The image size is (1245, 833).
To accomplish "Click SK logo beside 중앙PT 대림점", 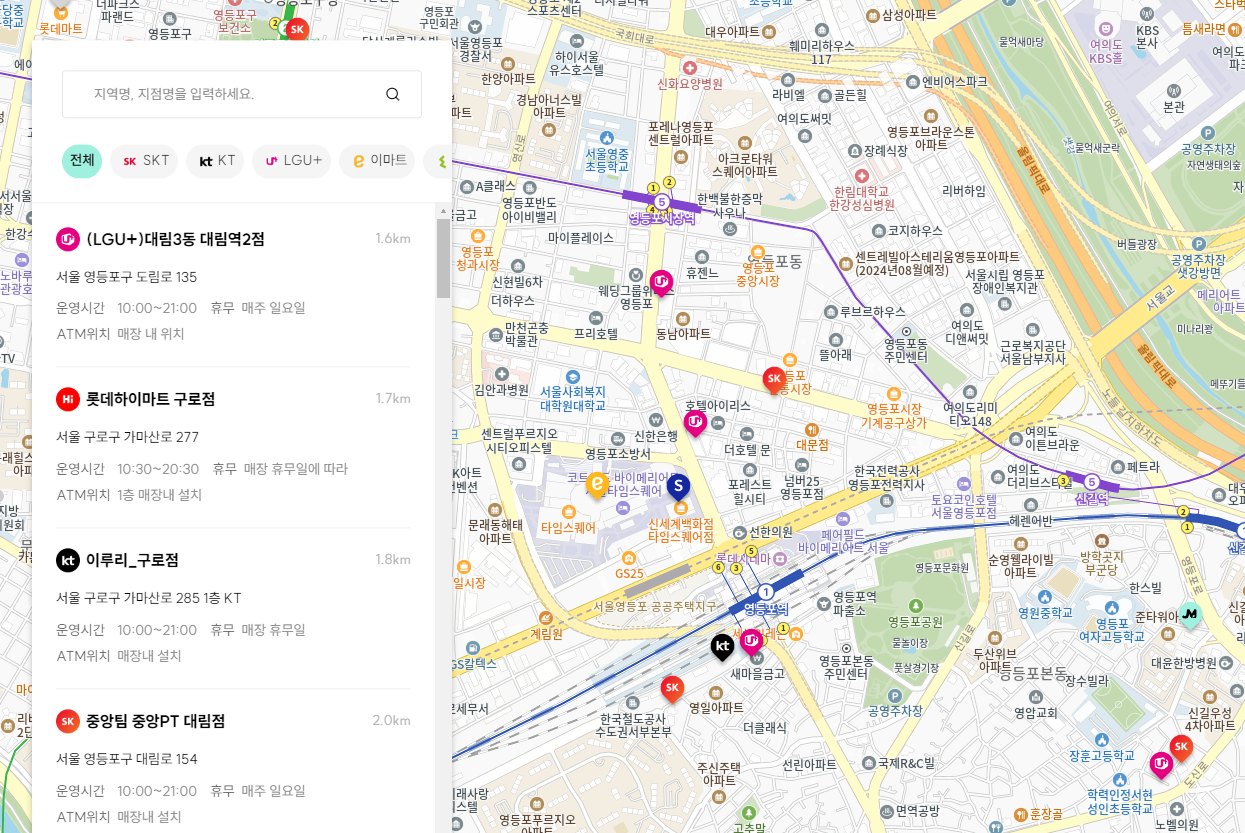I will [68, 721].
